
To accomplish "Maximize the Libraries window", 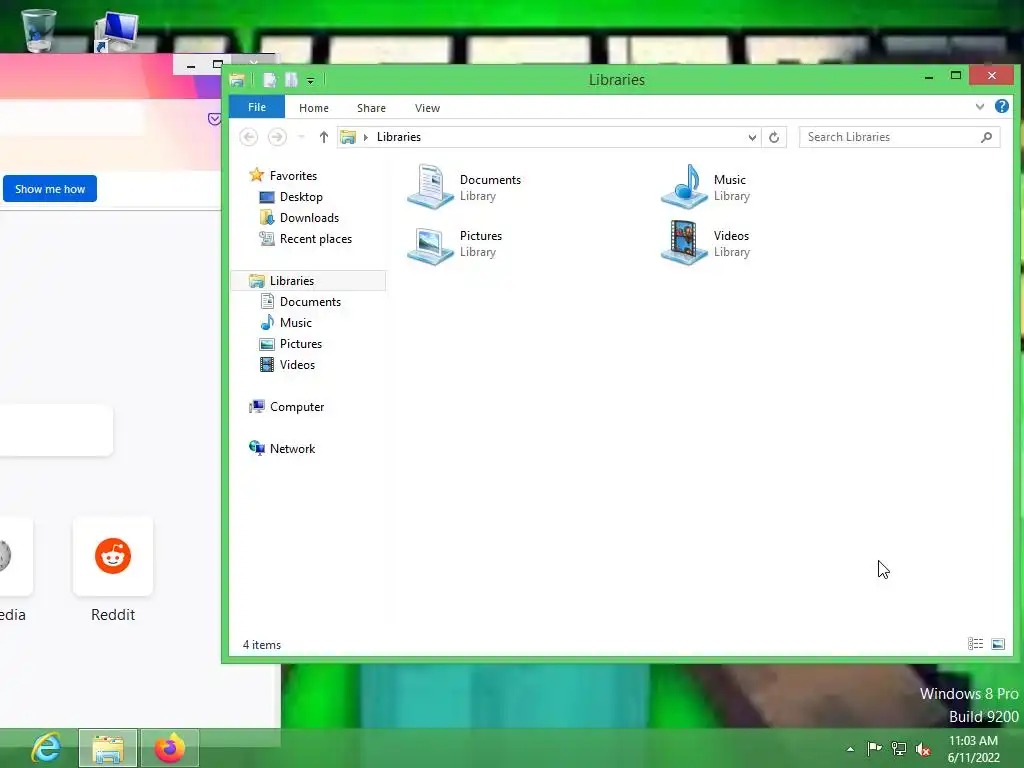I will click(955, 76).
